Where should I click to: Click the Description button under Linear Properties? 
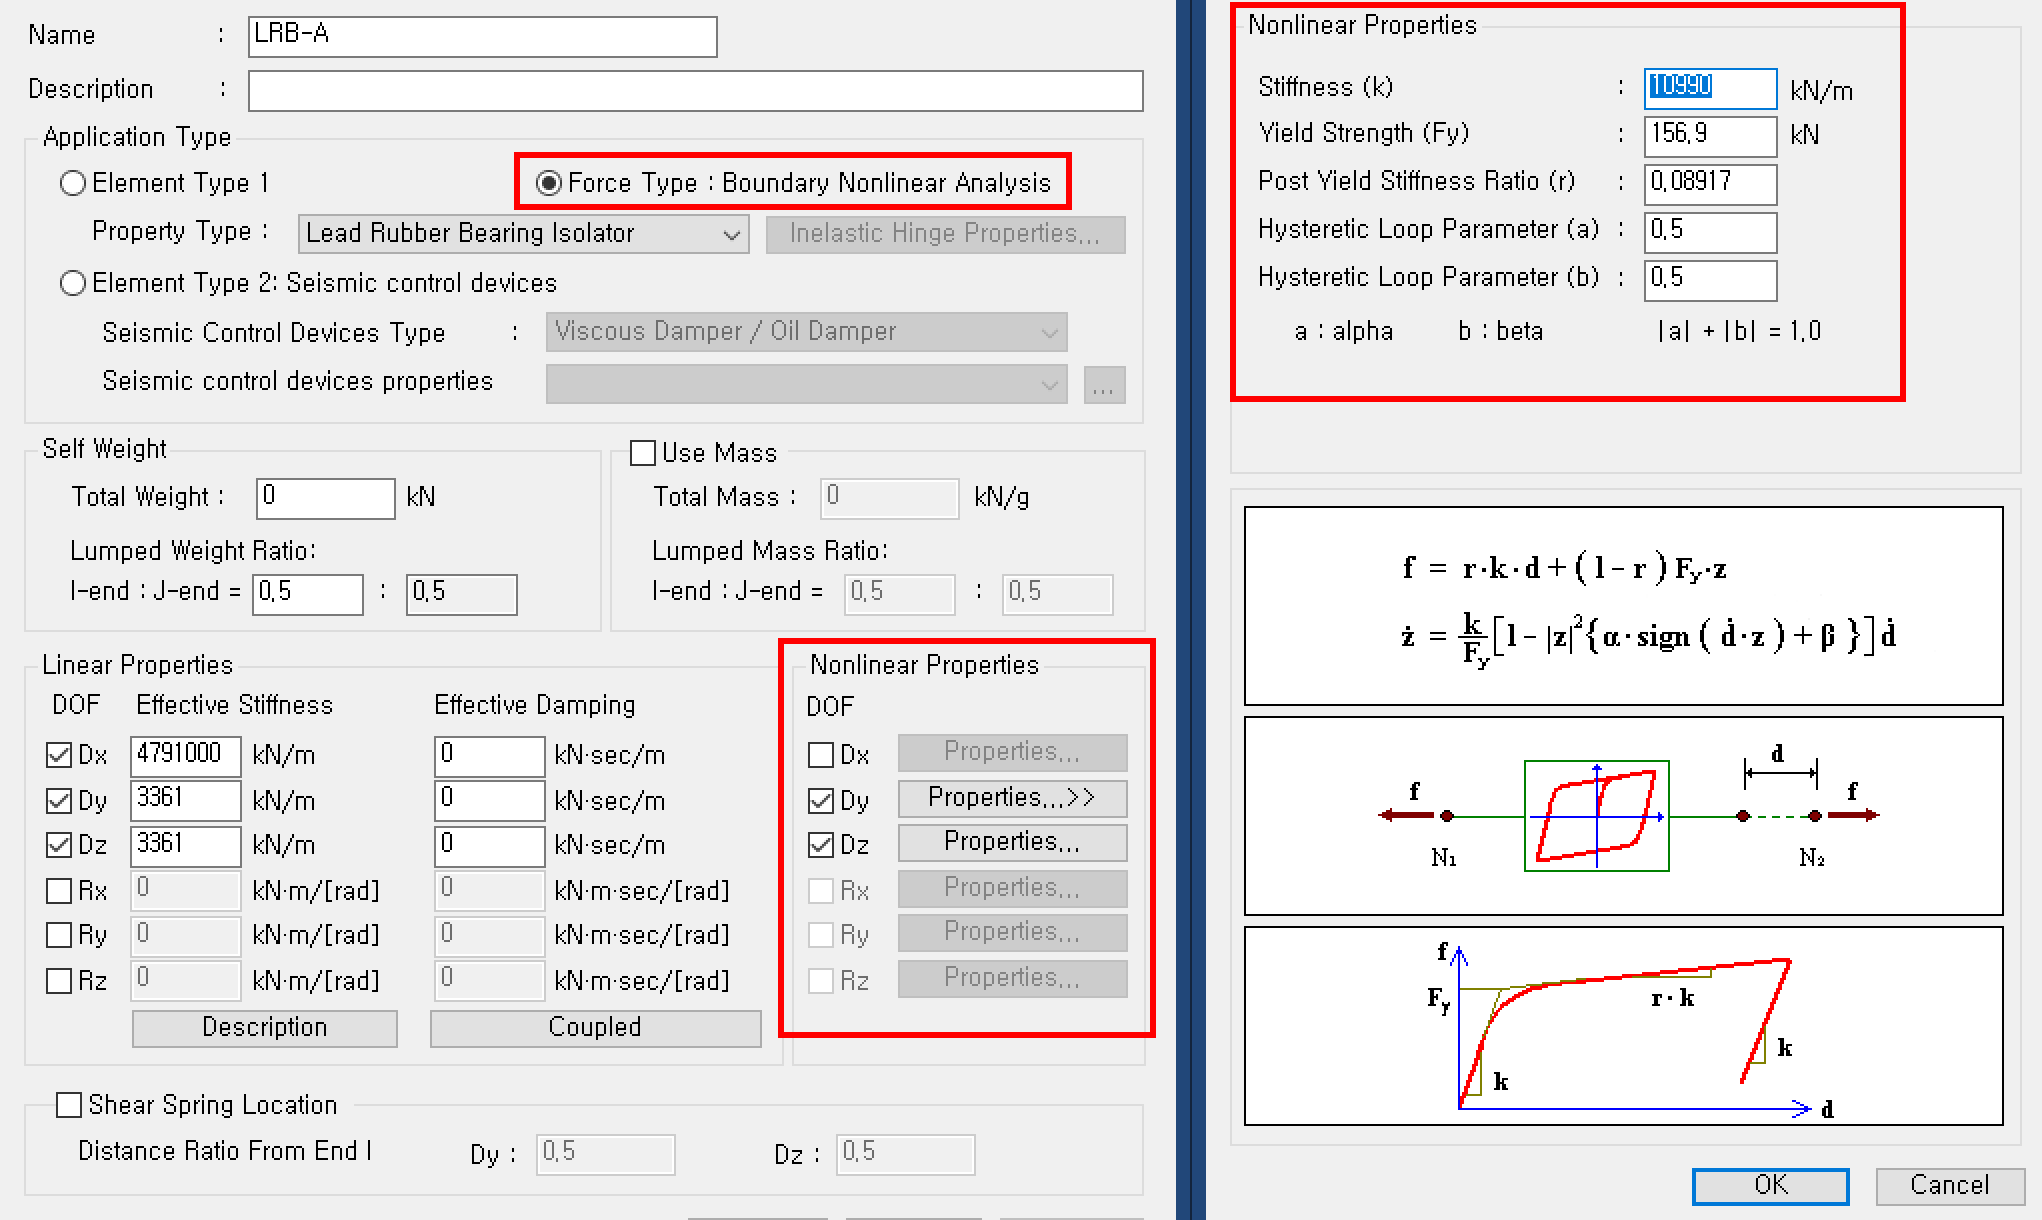point(264,1027)
